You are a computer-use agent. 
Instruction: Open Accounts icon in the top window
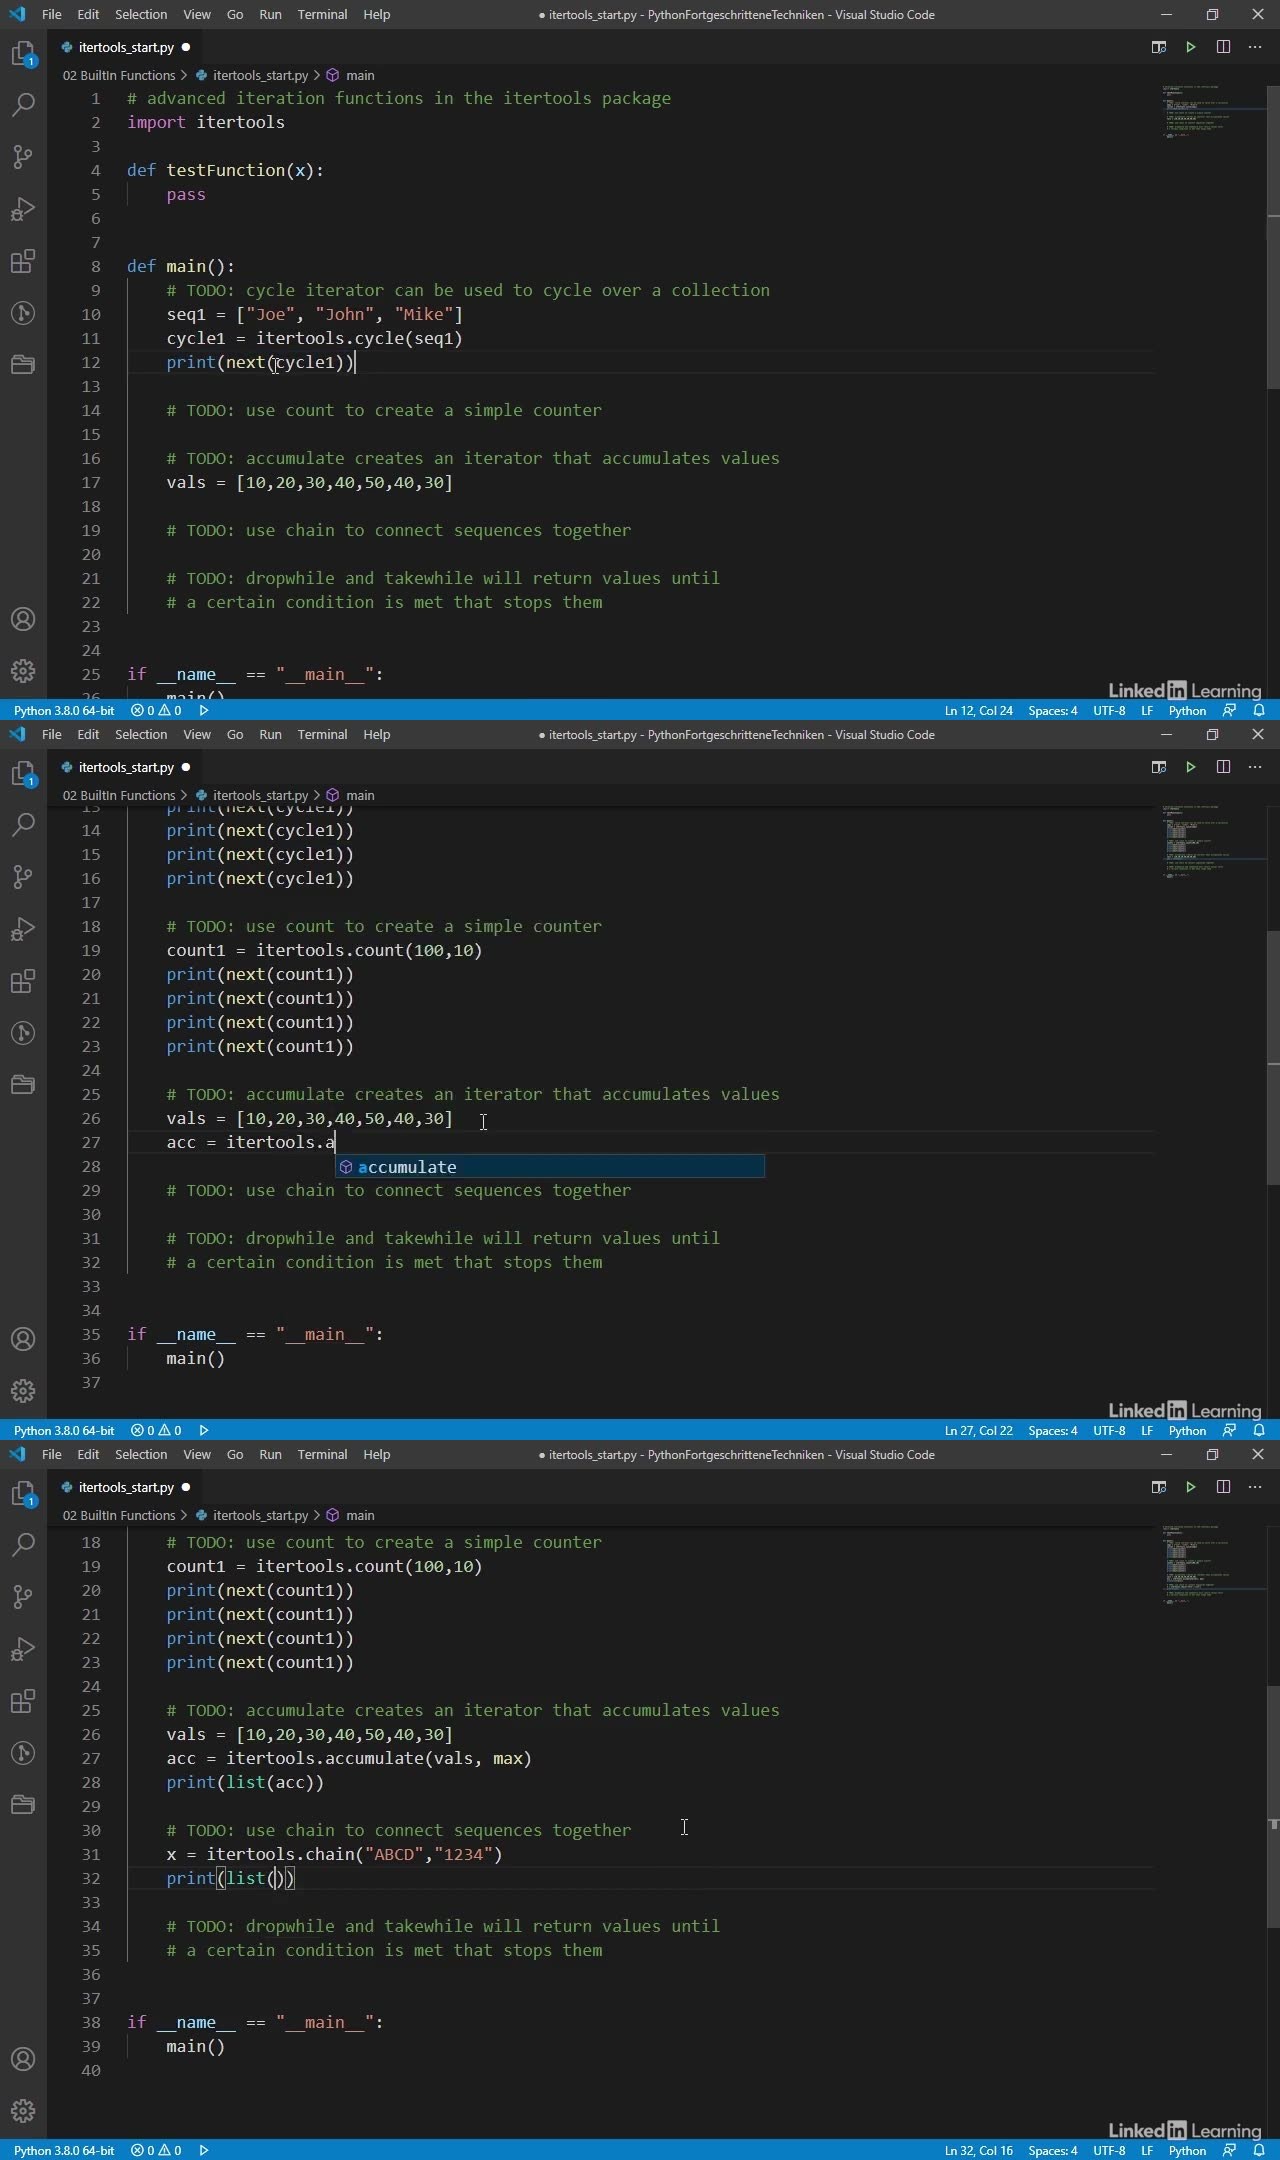23,619
